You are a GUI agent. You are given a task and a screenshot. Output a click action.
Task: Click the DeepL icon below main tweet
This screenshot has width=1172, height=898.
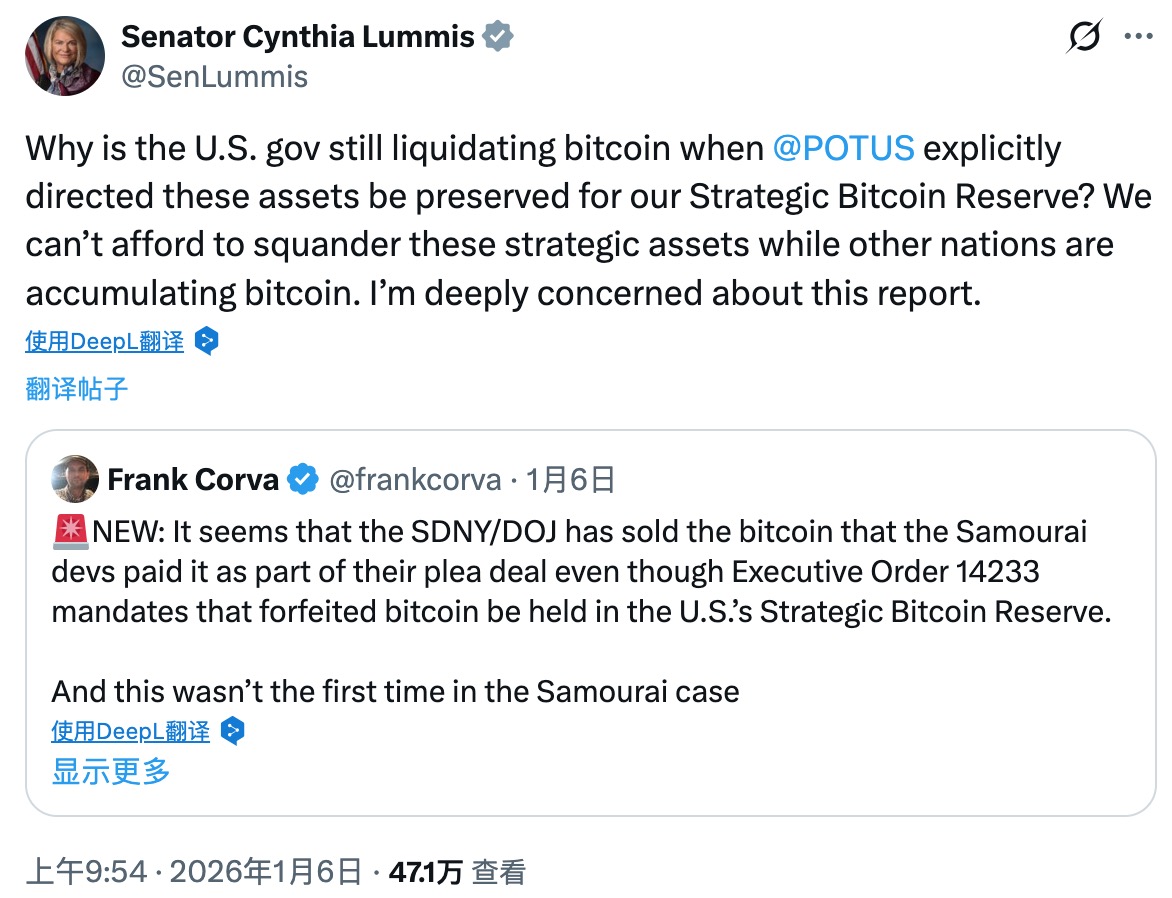click(206, 342)
